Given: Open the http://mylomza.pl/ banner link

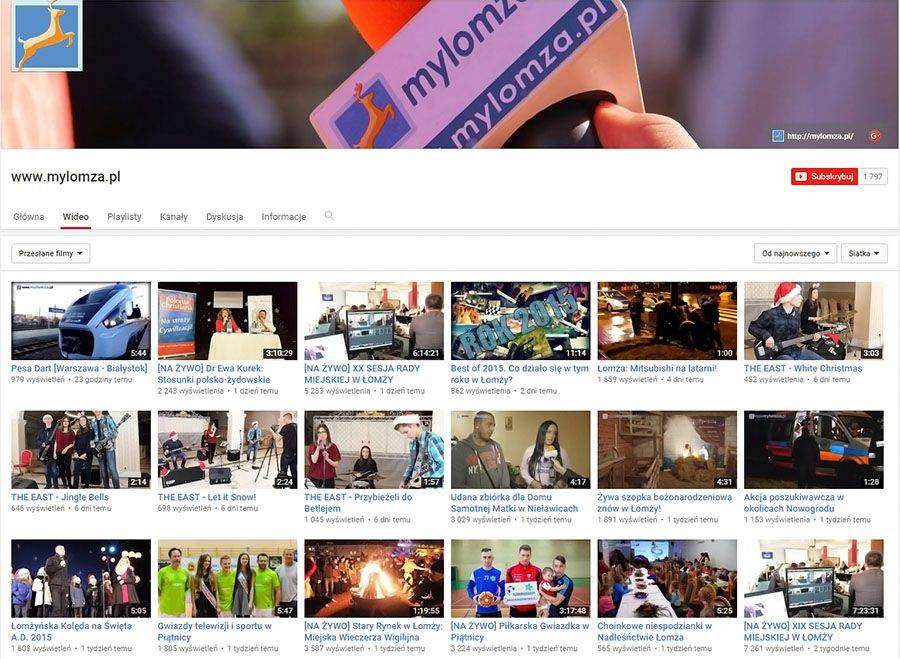Looking at the screenshot, I should [x=820, y=136].
